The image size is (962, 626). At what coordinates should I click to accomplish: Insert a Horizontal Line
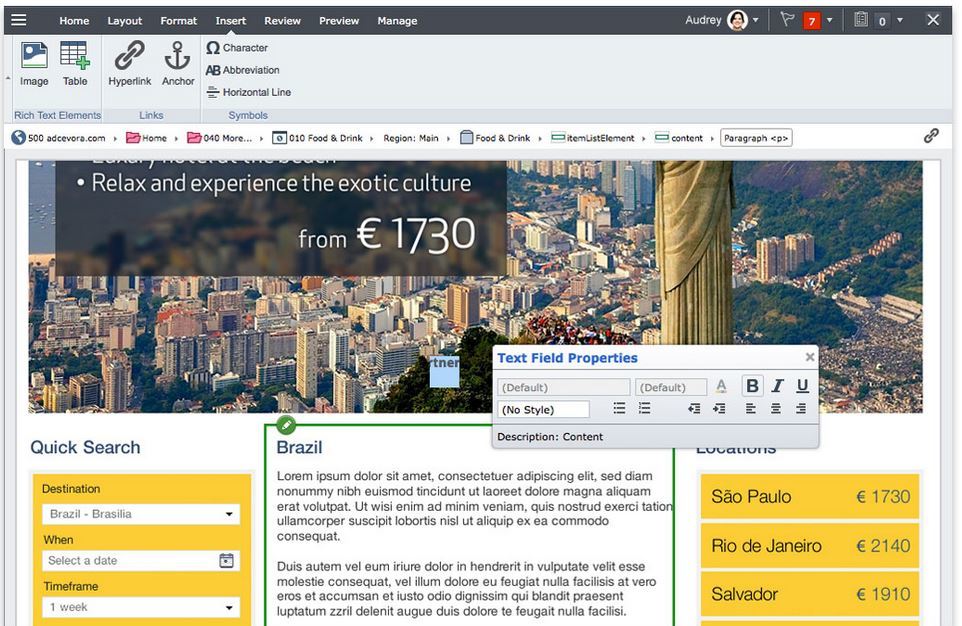pos(248,92)
